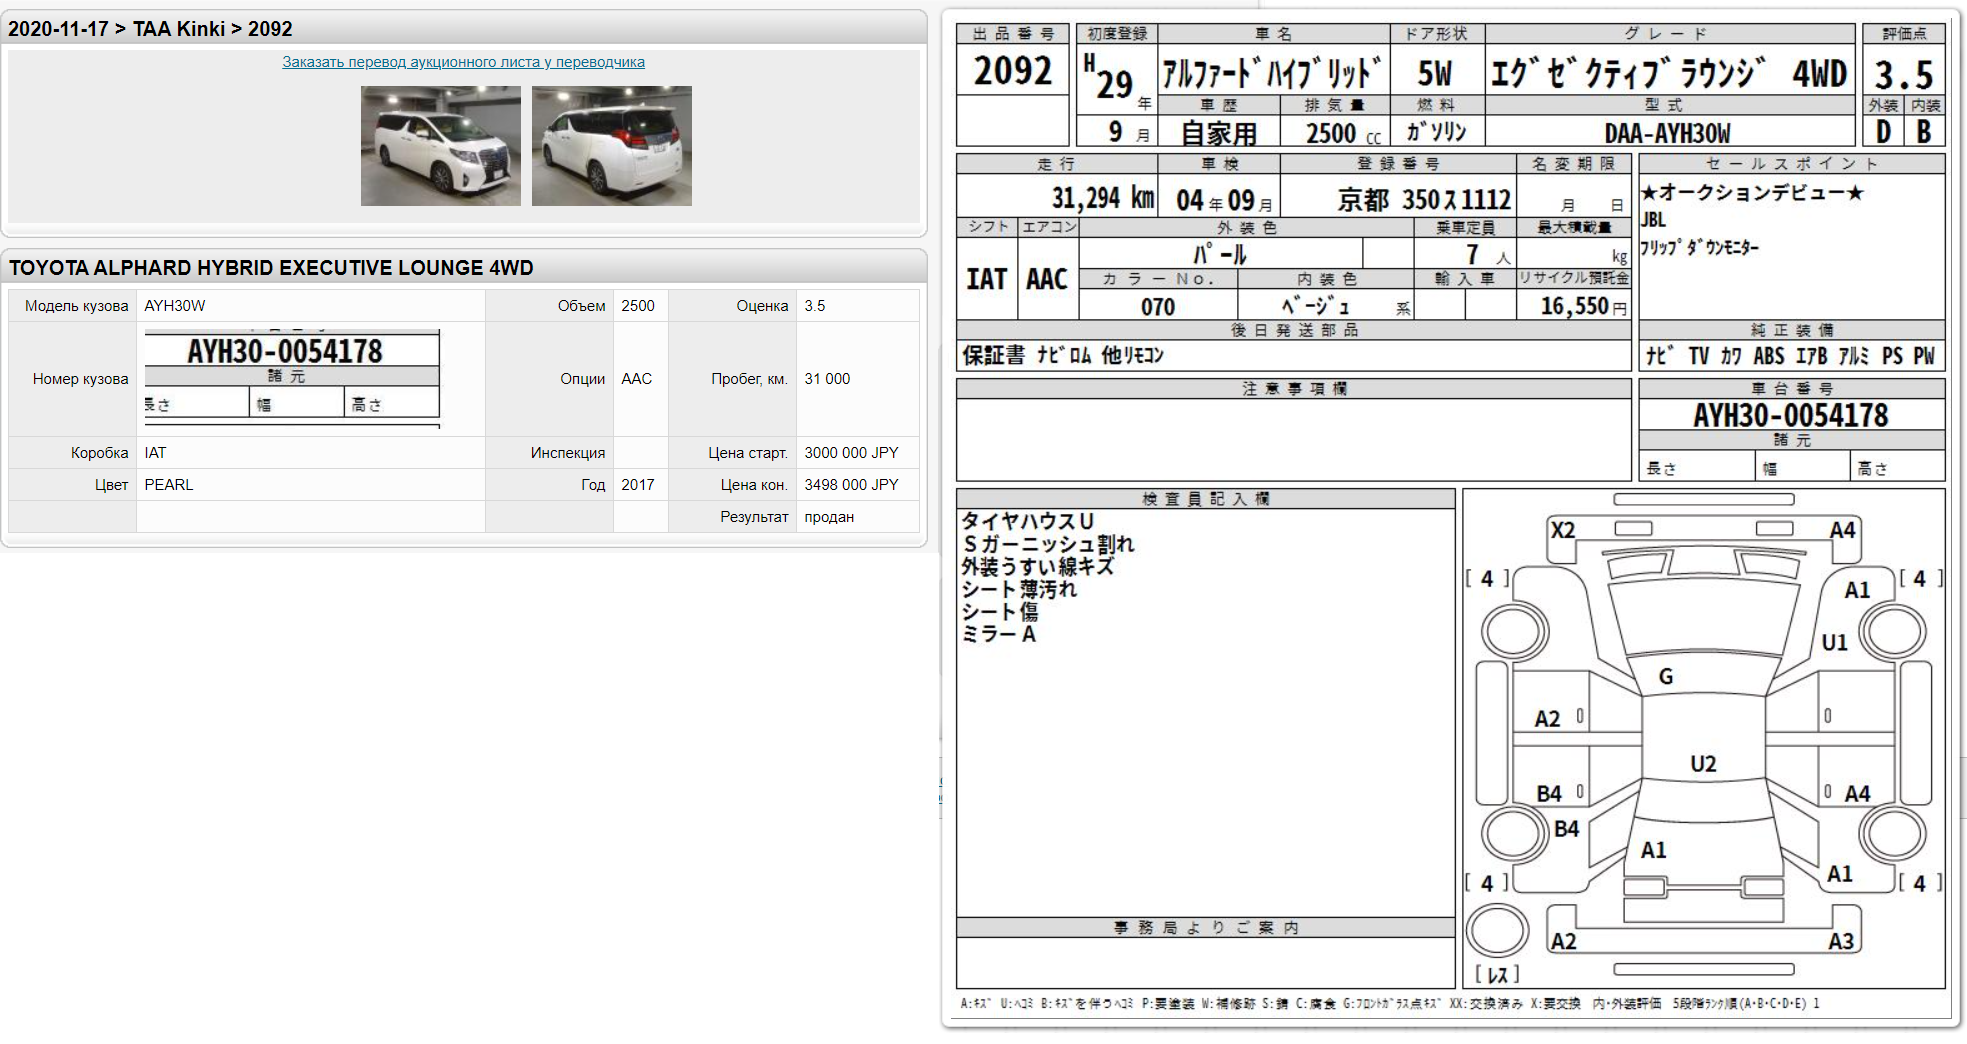Select the Инспекция label cell

549,453
